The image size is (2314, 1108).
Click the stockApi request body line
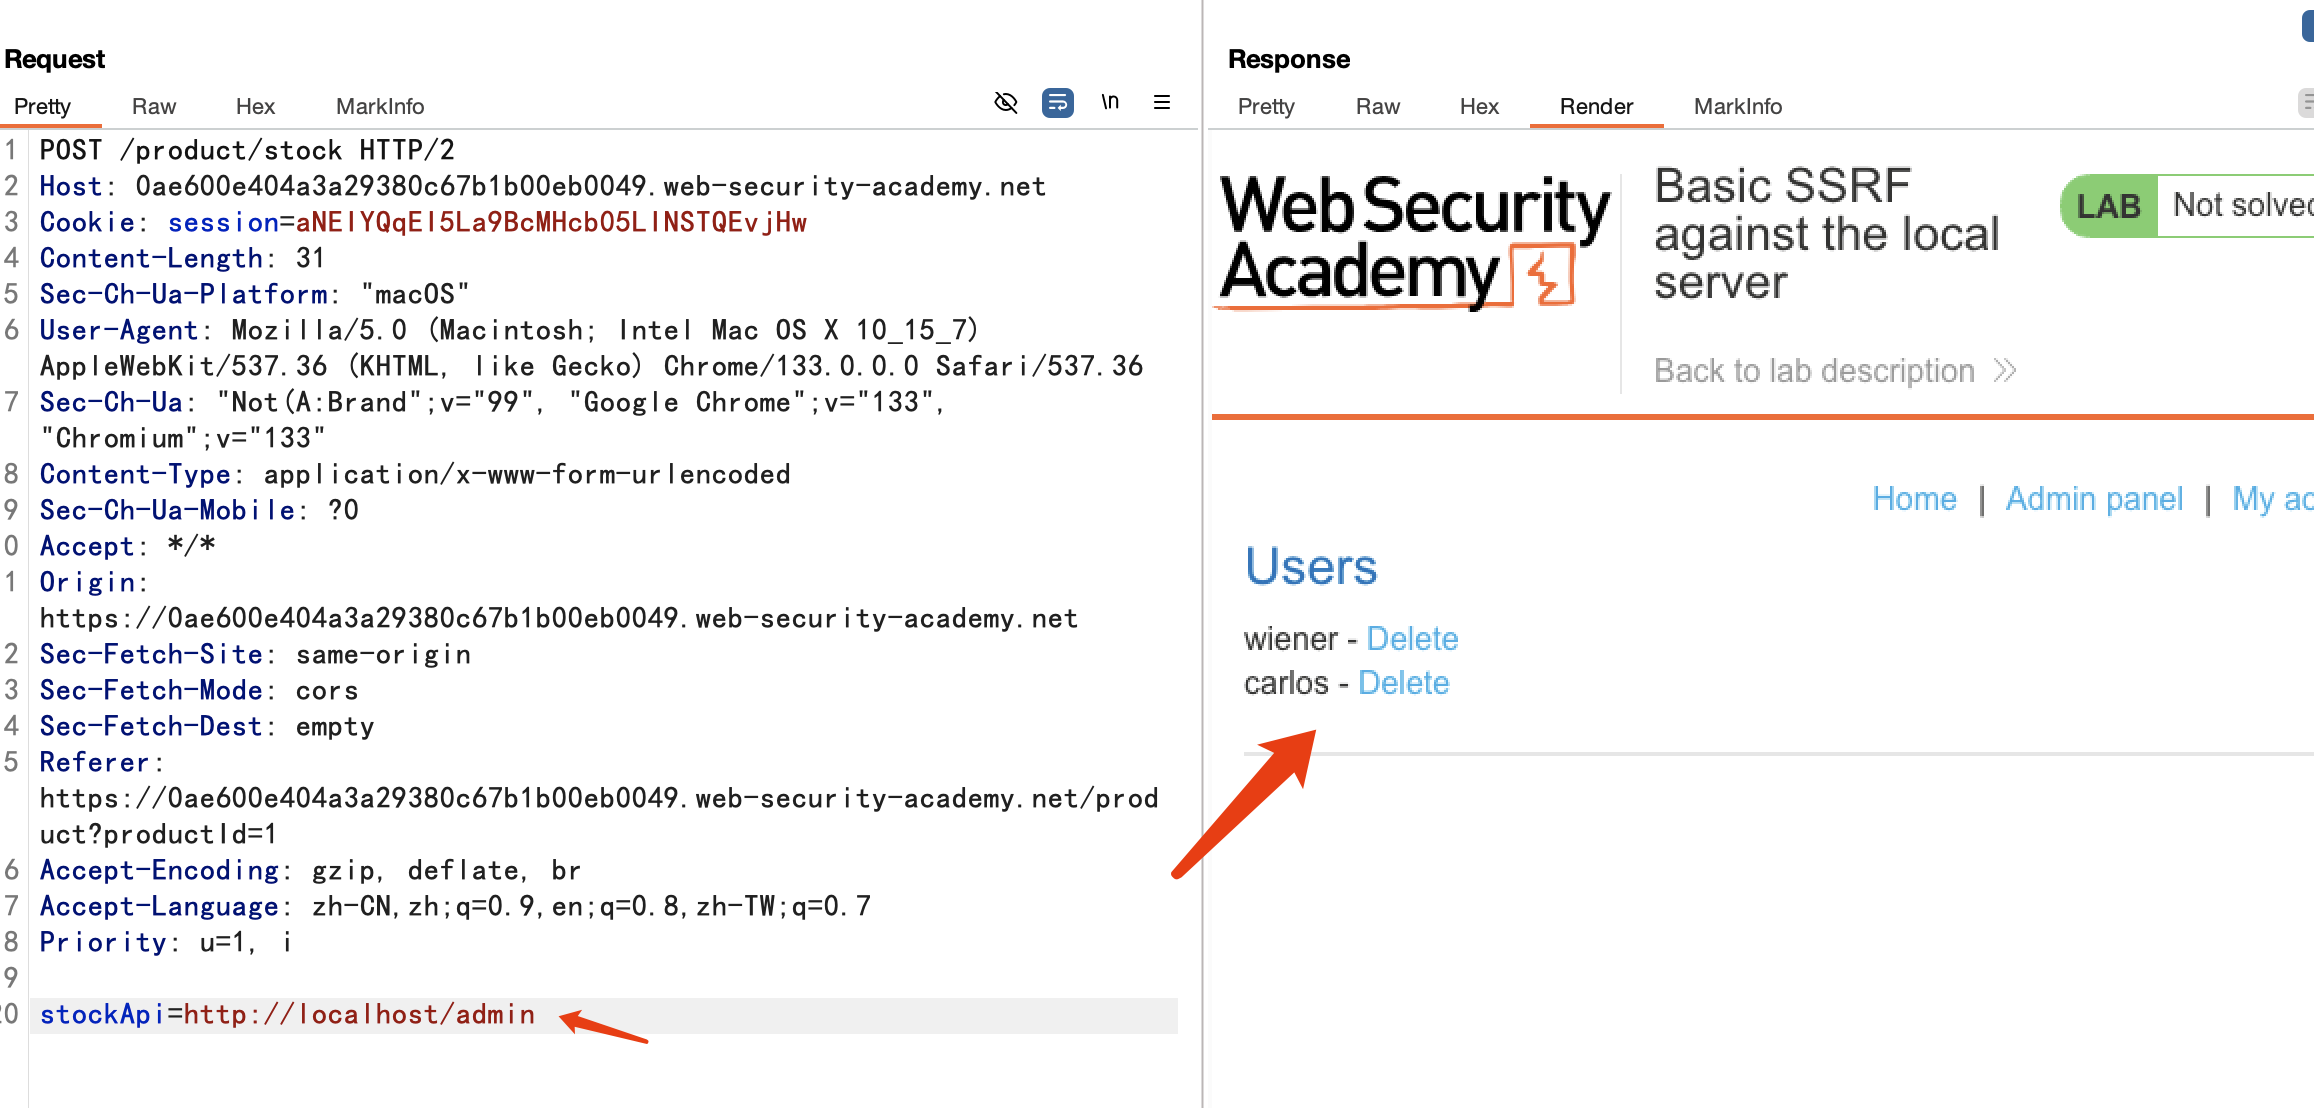pyautogui.click(x=288, y=1015)
